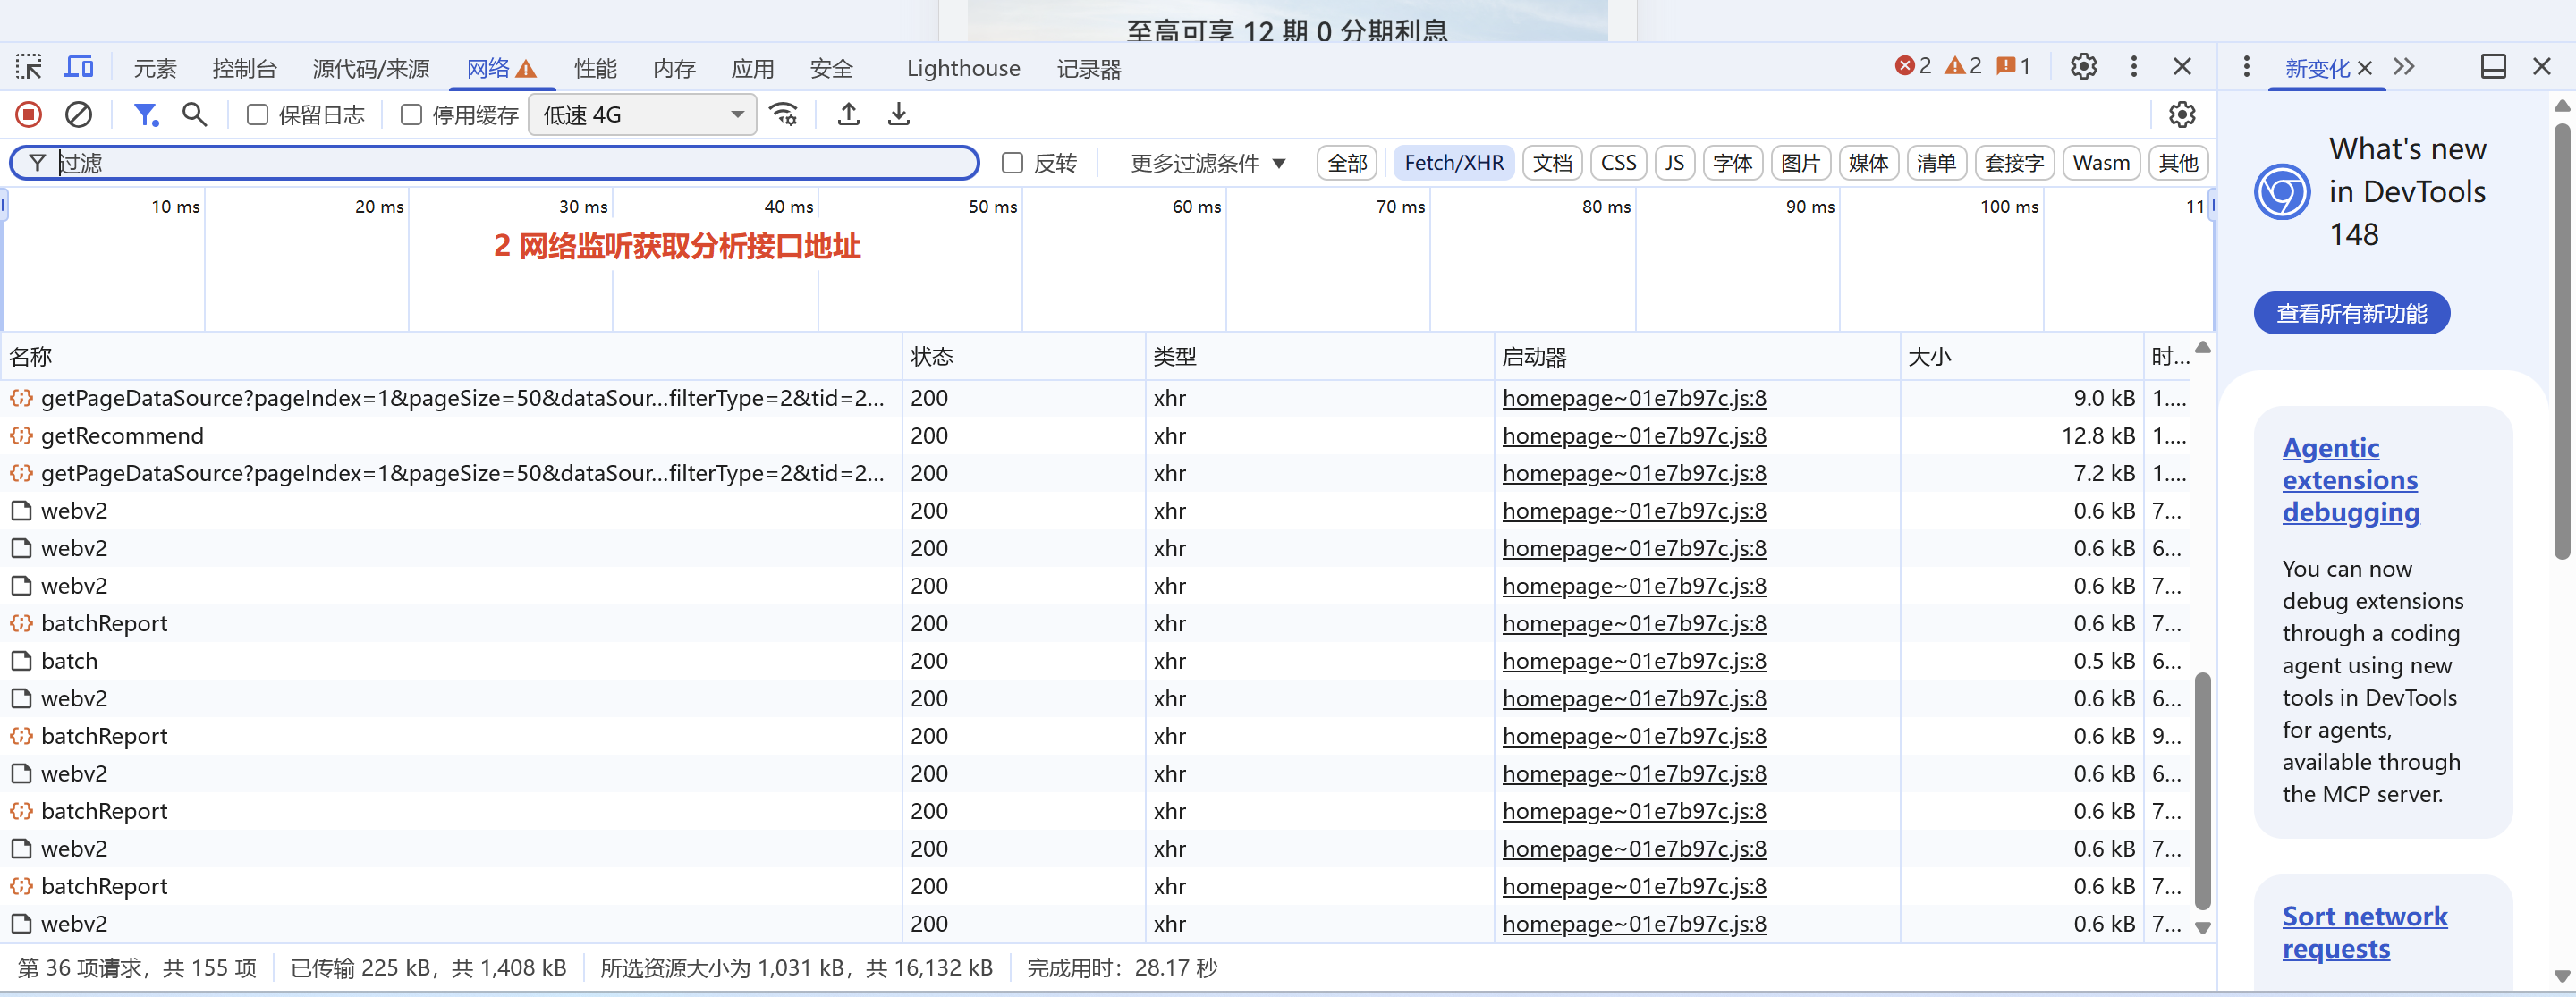The width and height of the screenshot is (2576, 997).
Task: Toggle the 媒体 type filter
Action: point(1869,163)
